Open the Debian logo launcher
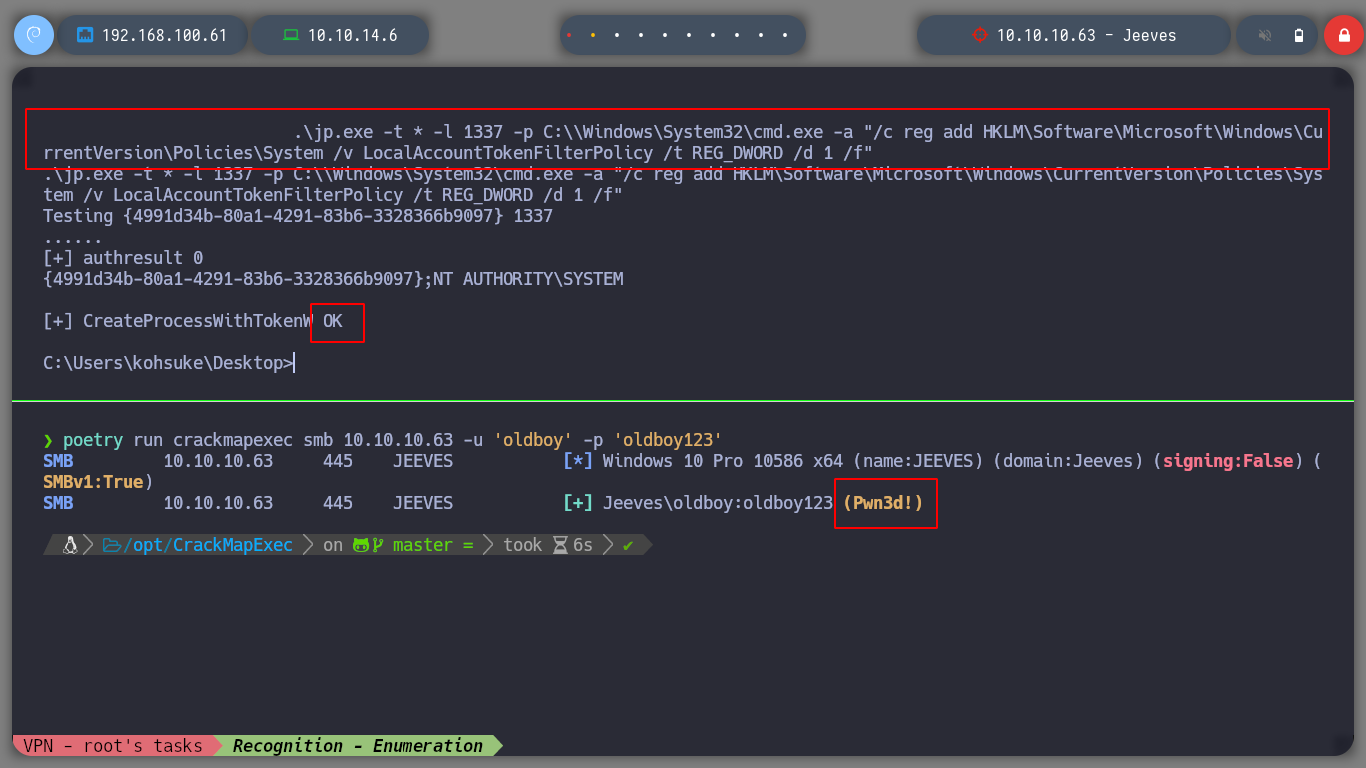Screen dimensions: 1366x768 34,35
